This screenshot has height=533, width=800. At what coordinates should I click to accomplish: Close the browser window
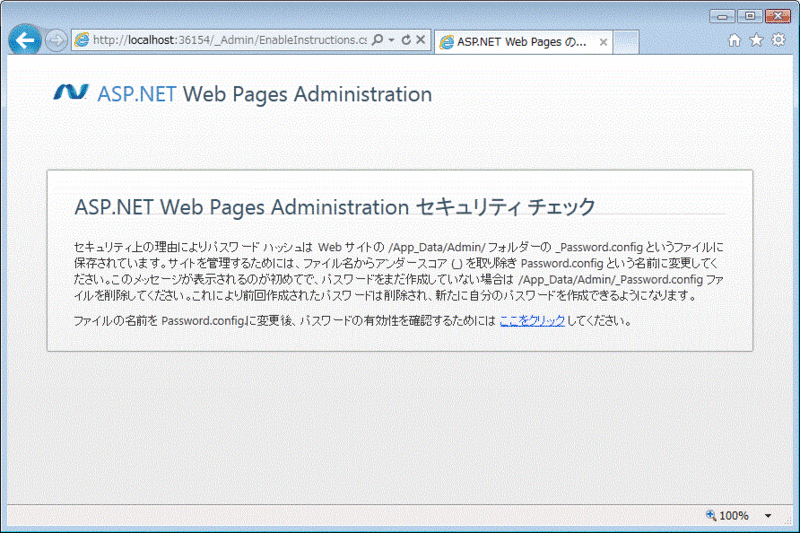pos(778,16)
